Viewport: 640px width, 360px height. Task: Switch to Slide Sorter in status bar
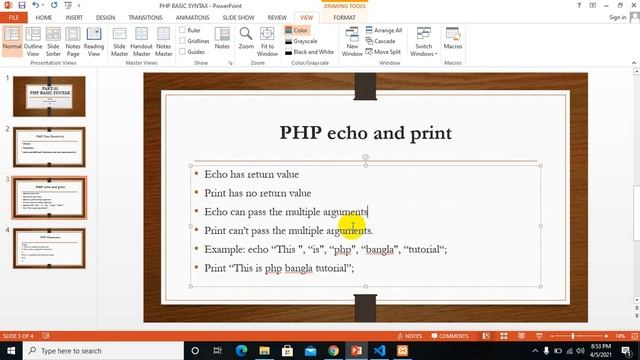[x=504, y=336]
